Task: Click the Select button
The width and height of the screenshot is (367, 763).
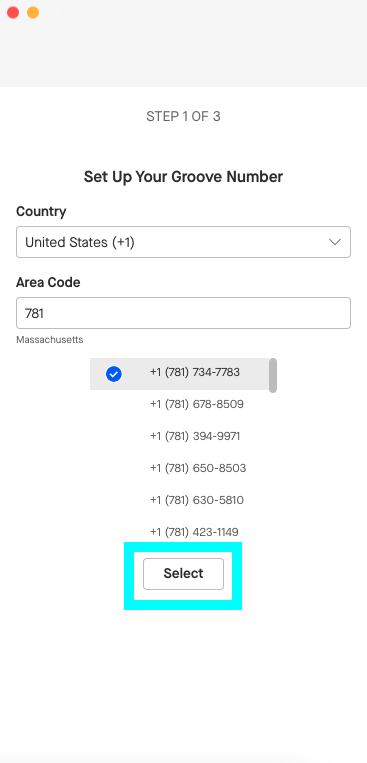Action: coord(183,574)
